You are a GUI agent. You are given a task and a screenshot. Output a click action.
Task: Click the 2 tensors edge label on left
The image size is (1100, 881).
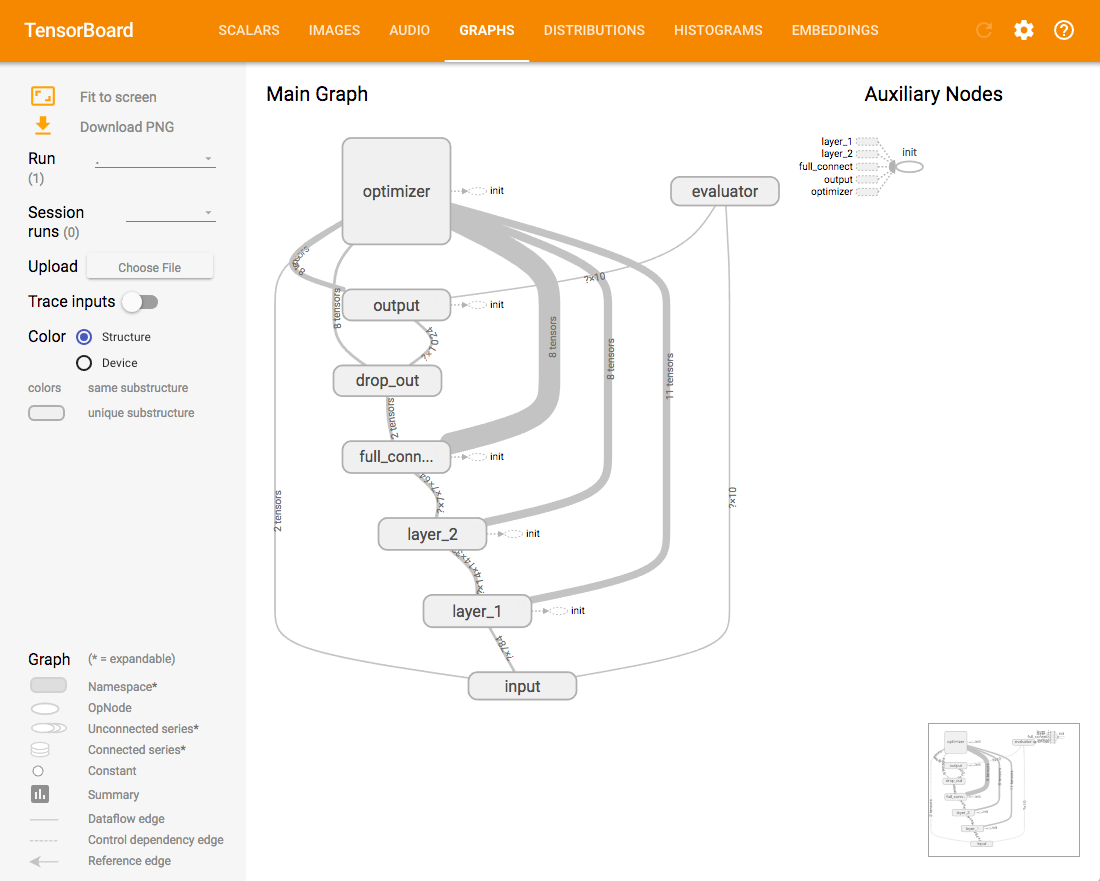278,511
